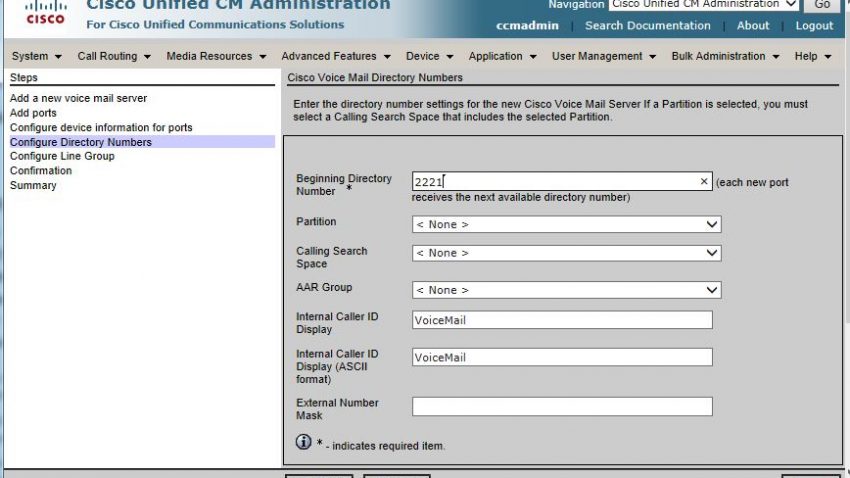
Task: Open the User Management menu
Action: [603, 57]
